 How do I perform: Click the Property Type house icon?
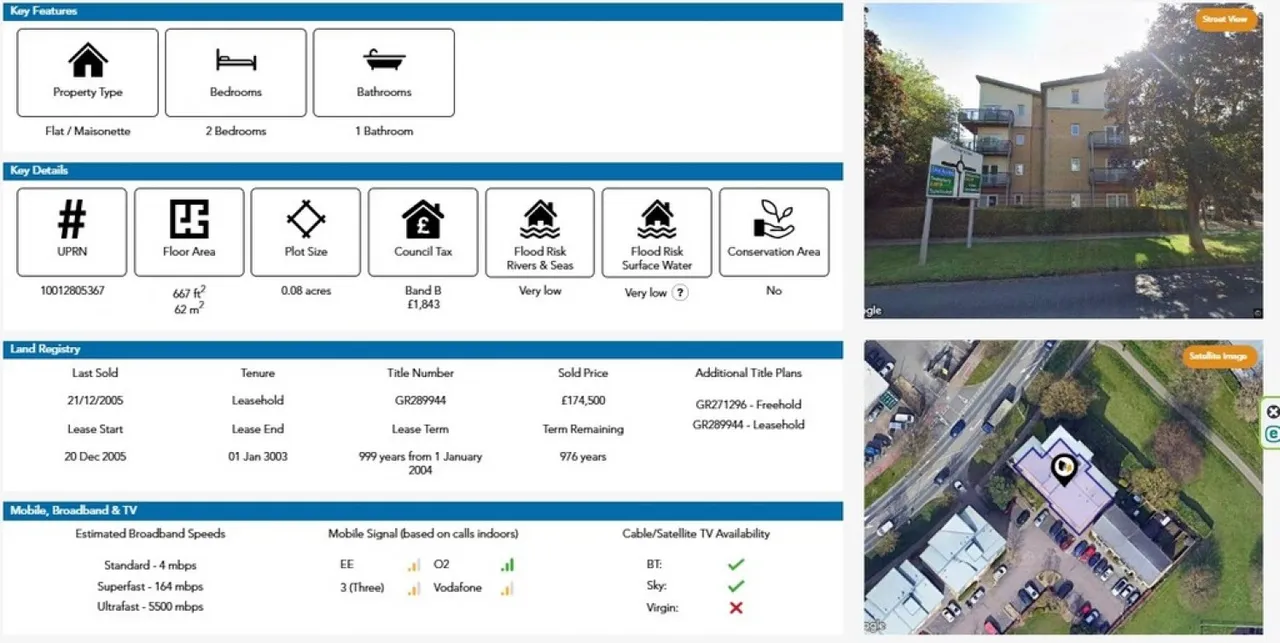(88, 61)
